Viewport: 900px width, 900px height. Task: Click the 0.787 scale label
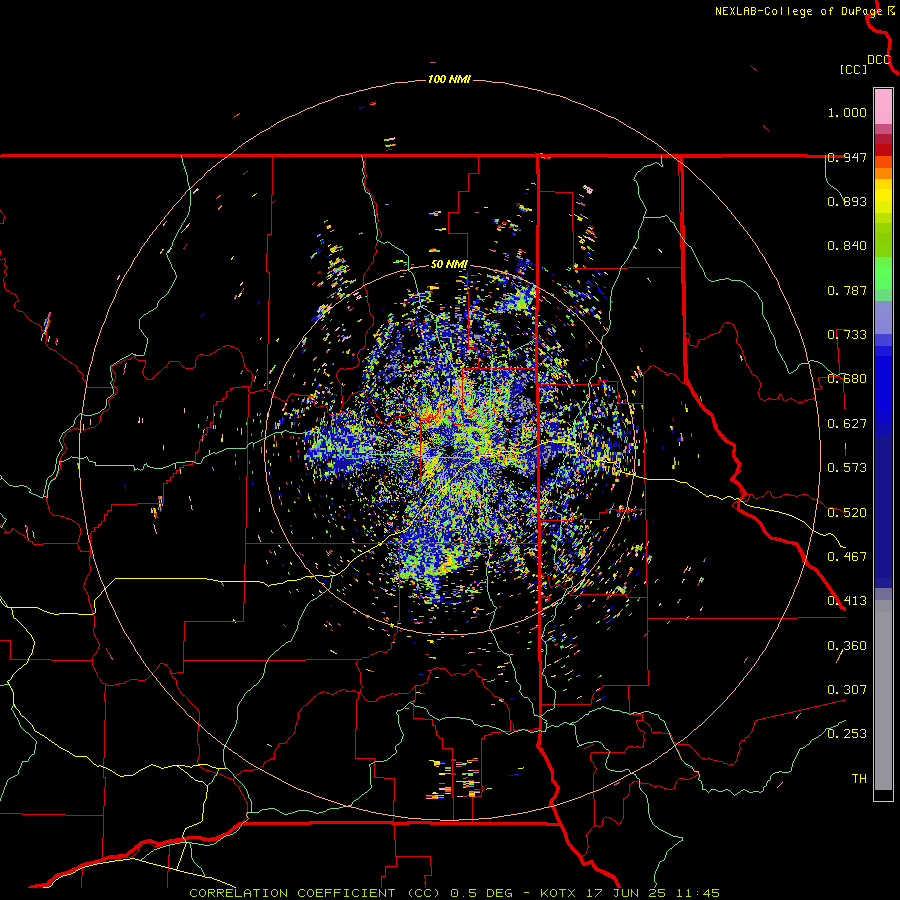pos(847,290)
